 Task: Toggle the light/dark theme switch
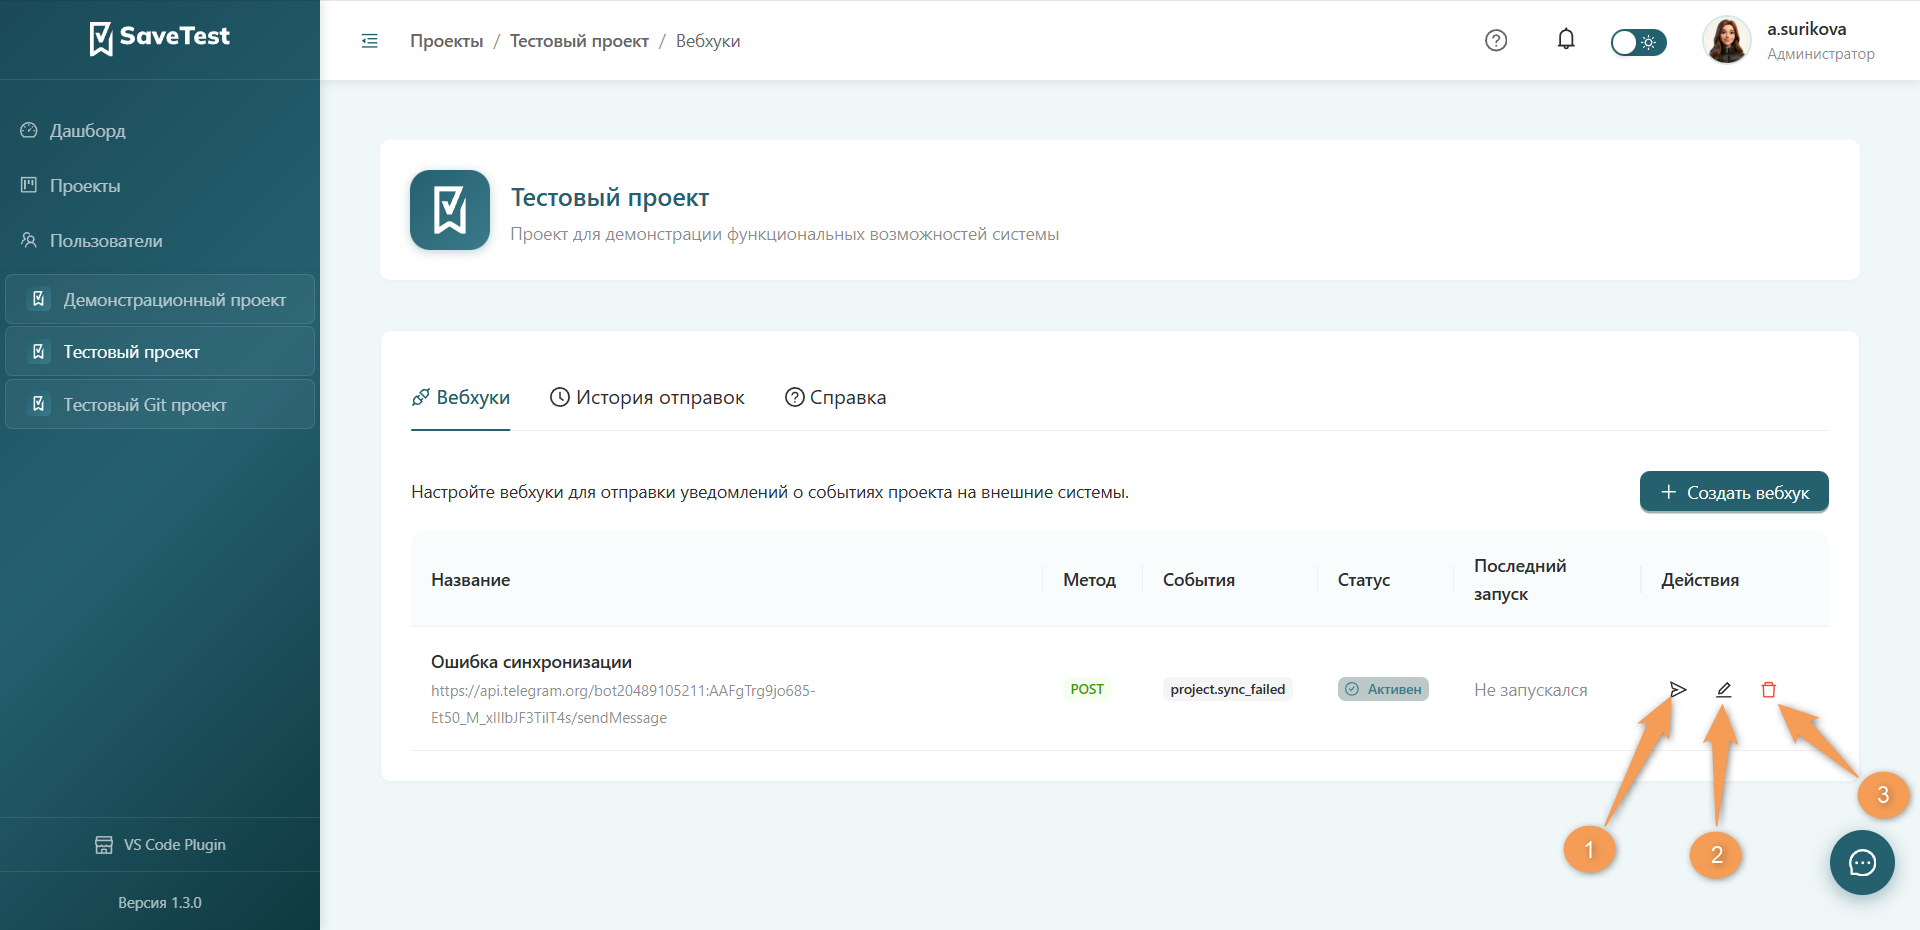pyautogui.click(x=1638, y=42)
